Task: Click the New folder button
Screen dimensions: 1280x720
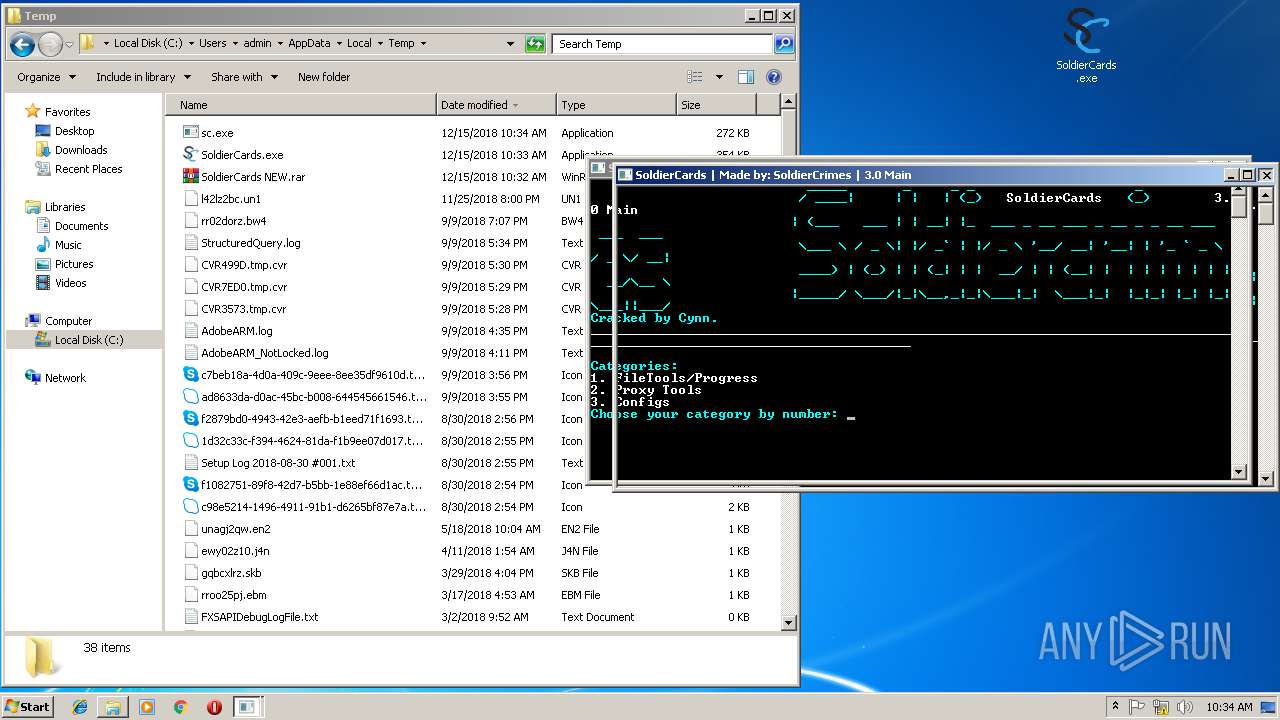Action: click(x=324, y=77)
